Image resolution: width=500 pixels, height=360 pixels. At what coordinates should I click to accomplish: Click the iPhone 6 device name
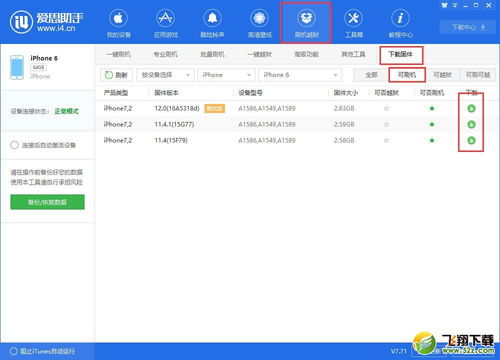(x=44, y=58)
